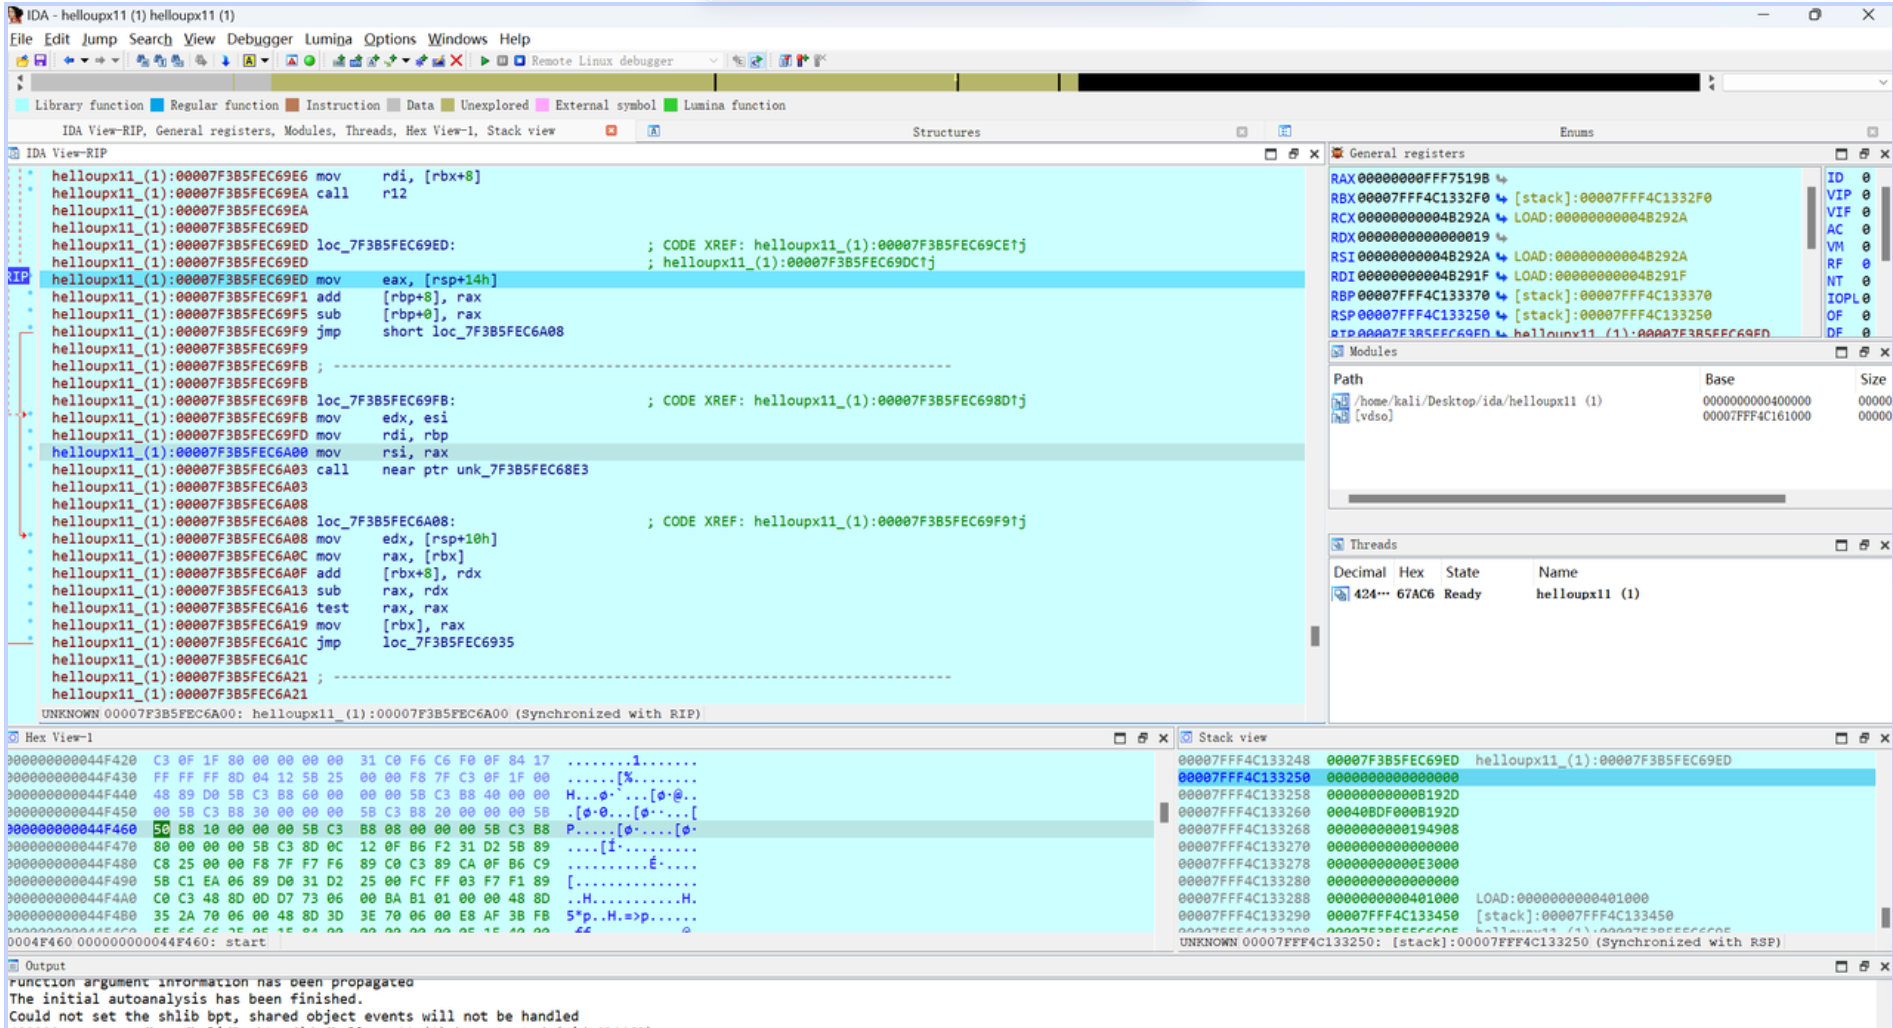Click the green circle toolbar icon
Screen dimensions: 1893x1028
point(310,61)
